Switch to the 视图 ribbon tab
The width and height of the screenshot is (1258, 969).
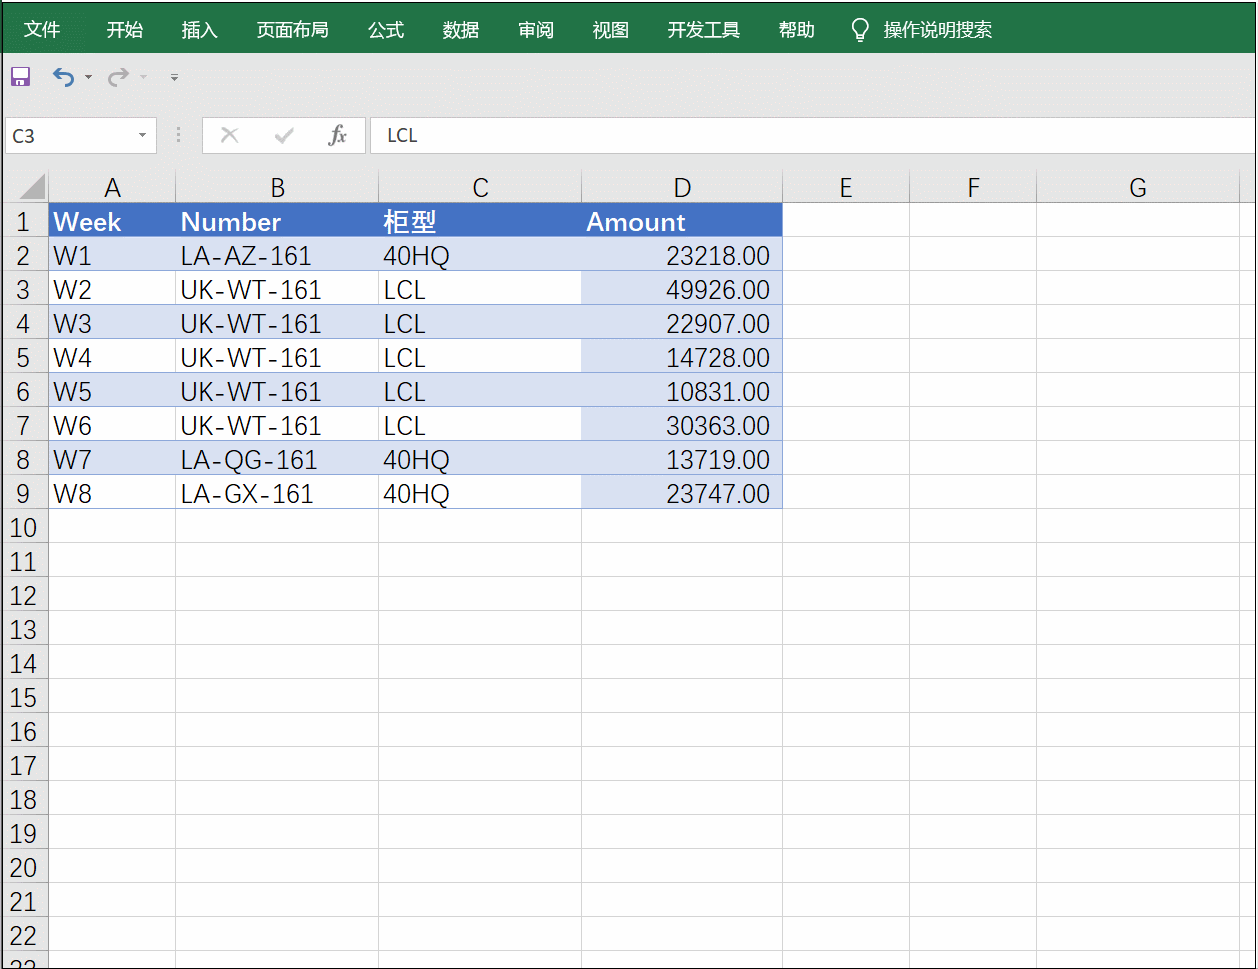coord(611,30)
